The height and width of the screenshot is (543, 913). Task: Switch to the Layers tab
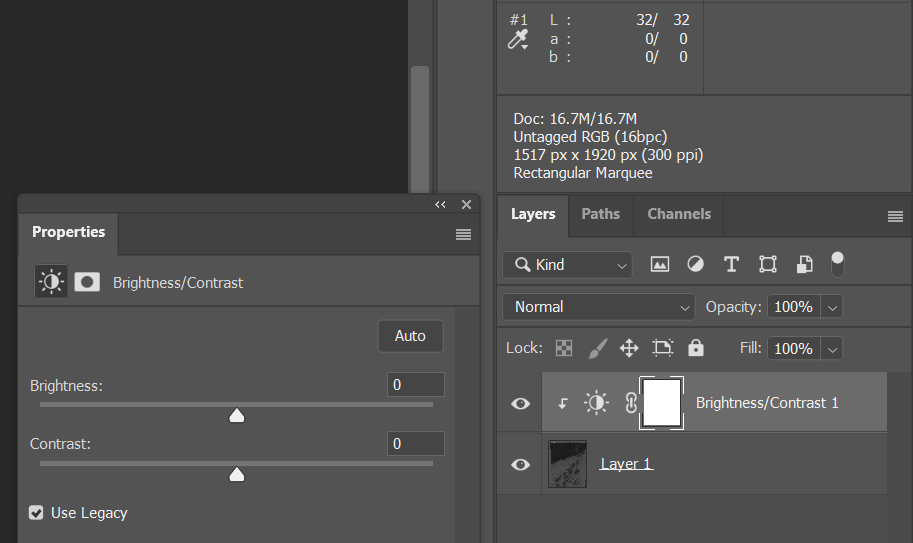click(x=533, y=214)
